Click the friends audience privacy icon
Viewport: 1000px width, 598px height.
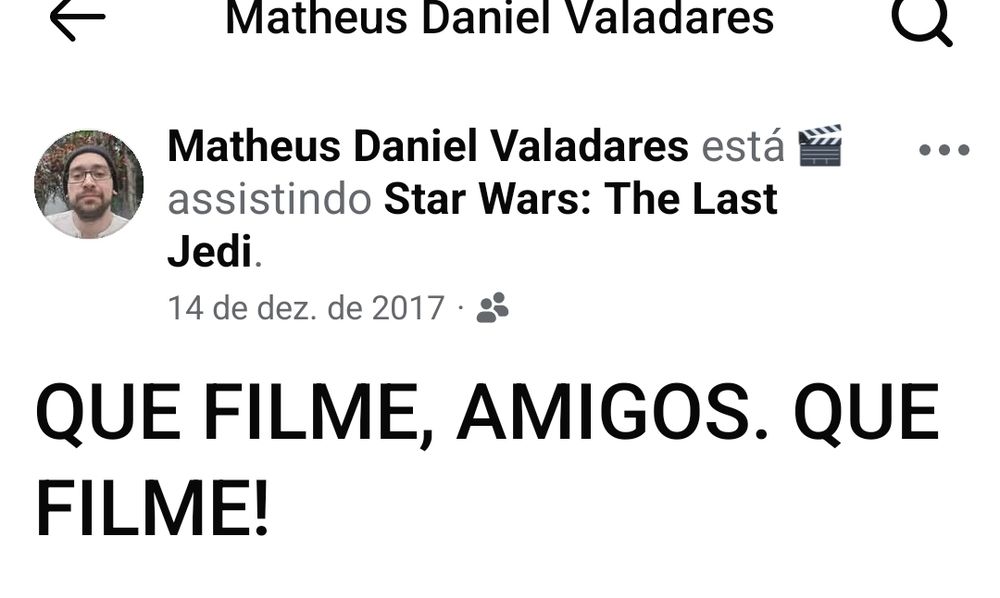(x=493, y=308)
